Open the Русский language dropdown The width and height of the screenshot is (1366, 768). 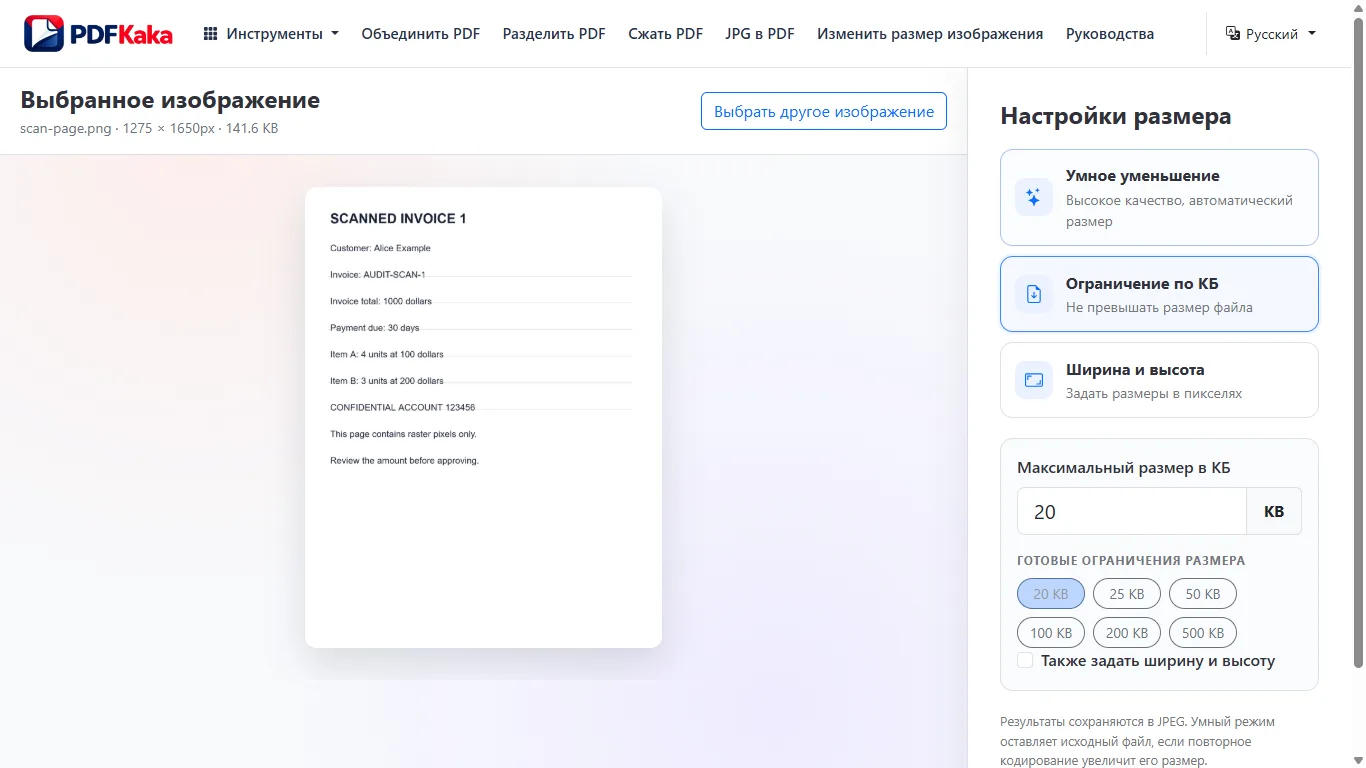pyautogui.click(x=1271, y=34)
